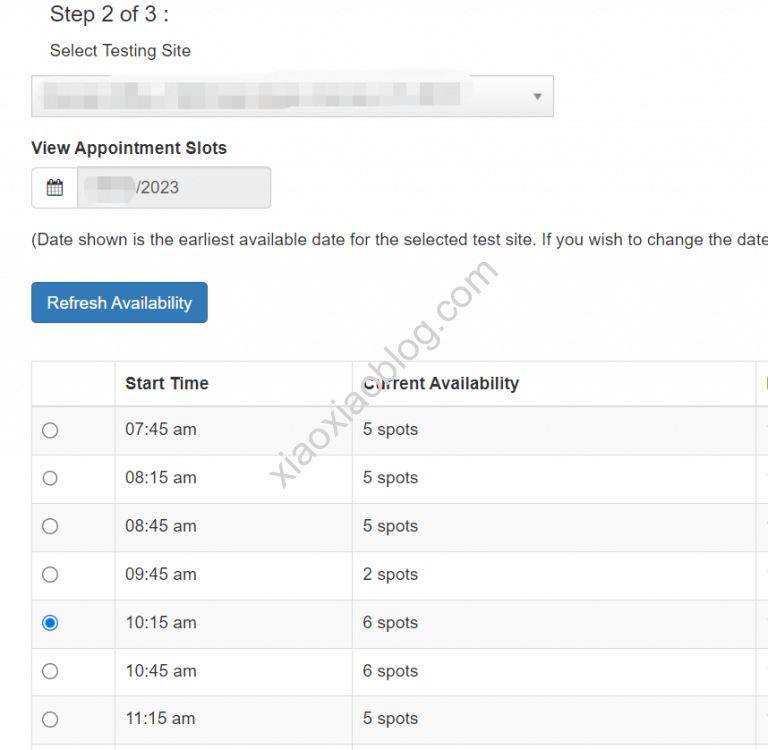Open the Select Testing Site dropdown
Image resolution: width=768 pixels, height=750 pixels.
(x=292, y=96)
